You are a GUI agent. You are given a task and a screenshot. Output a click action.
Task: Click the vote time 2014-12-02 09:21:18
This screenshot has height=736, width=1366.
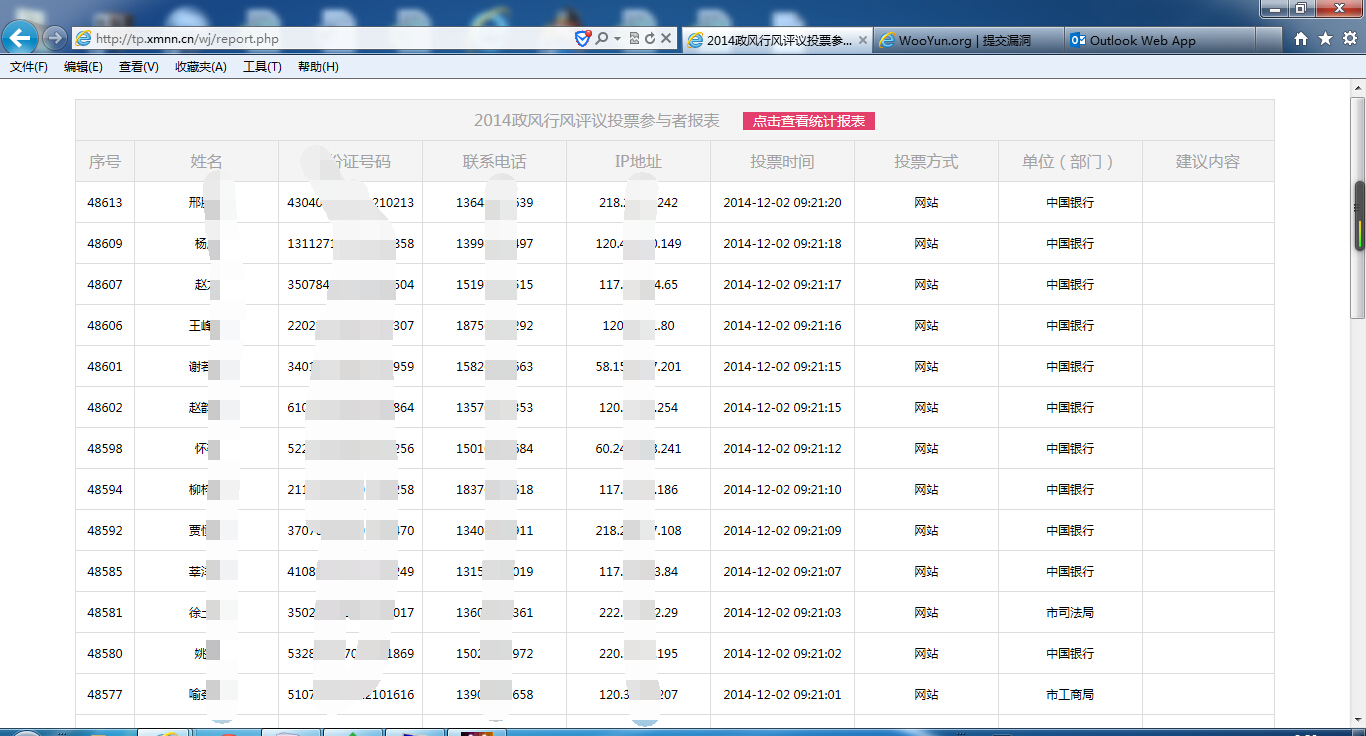point(782,243)
